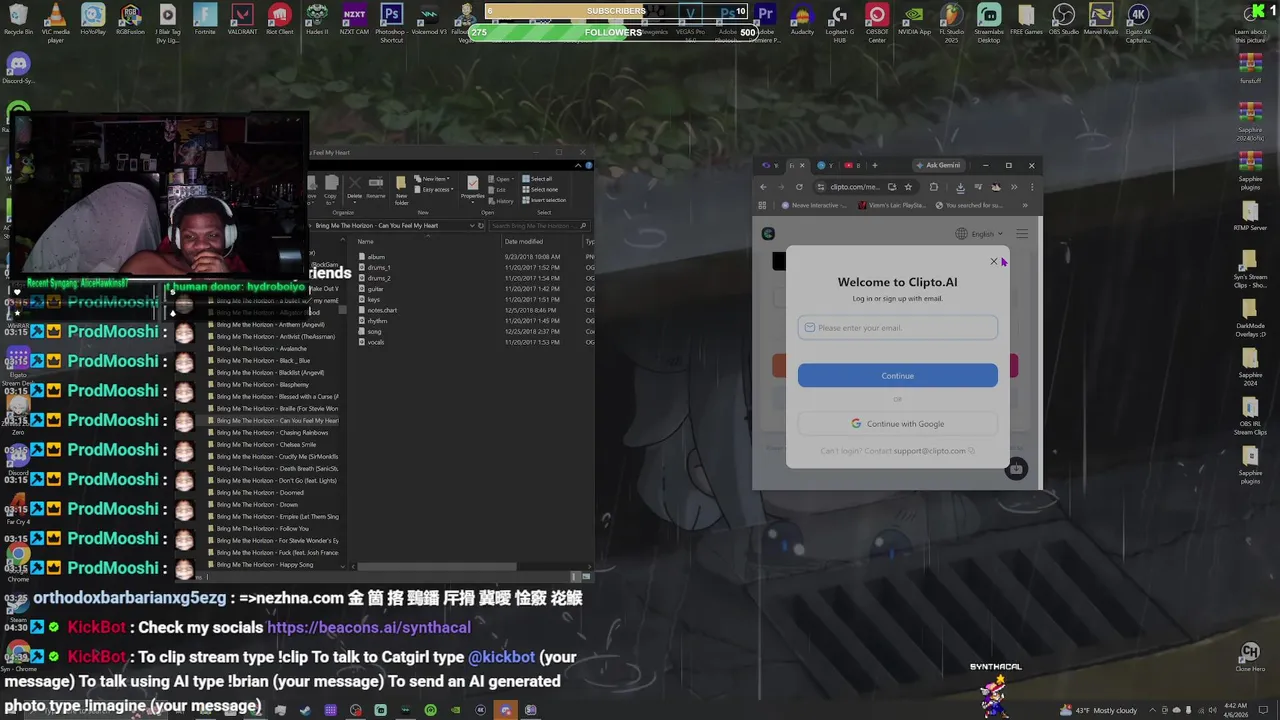Open Chrome downloads icon
The height and width of the screenshot is (720, 1280).
click(960, 187)
